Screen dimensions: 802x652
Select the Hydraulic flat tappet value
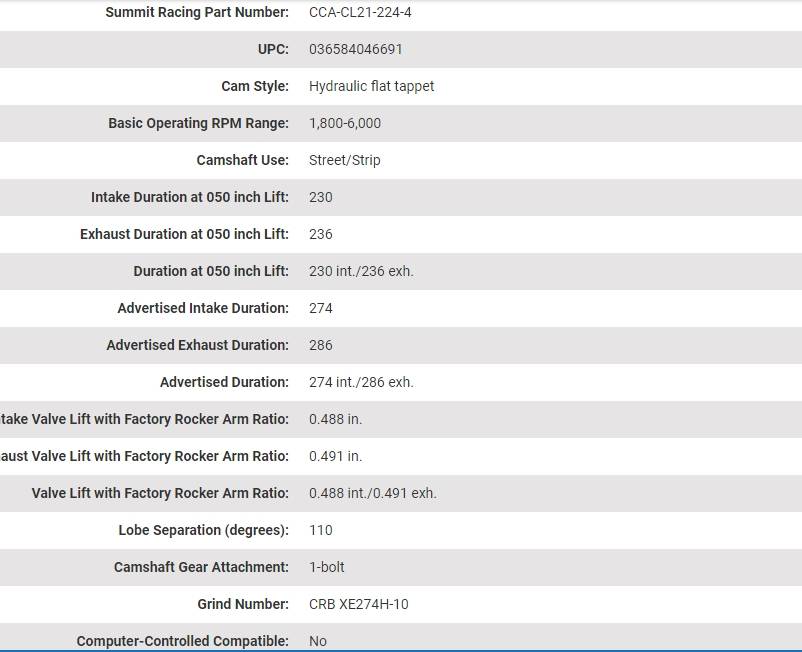[372, 86]
